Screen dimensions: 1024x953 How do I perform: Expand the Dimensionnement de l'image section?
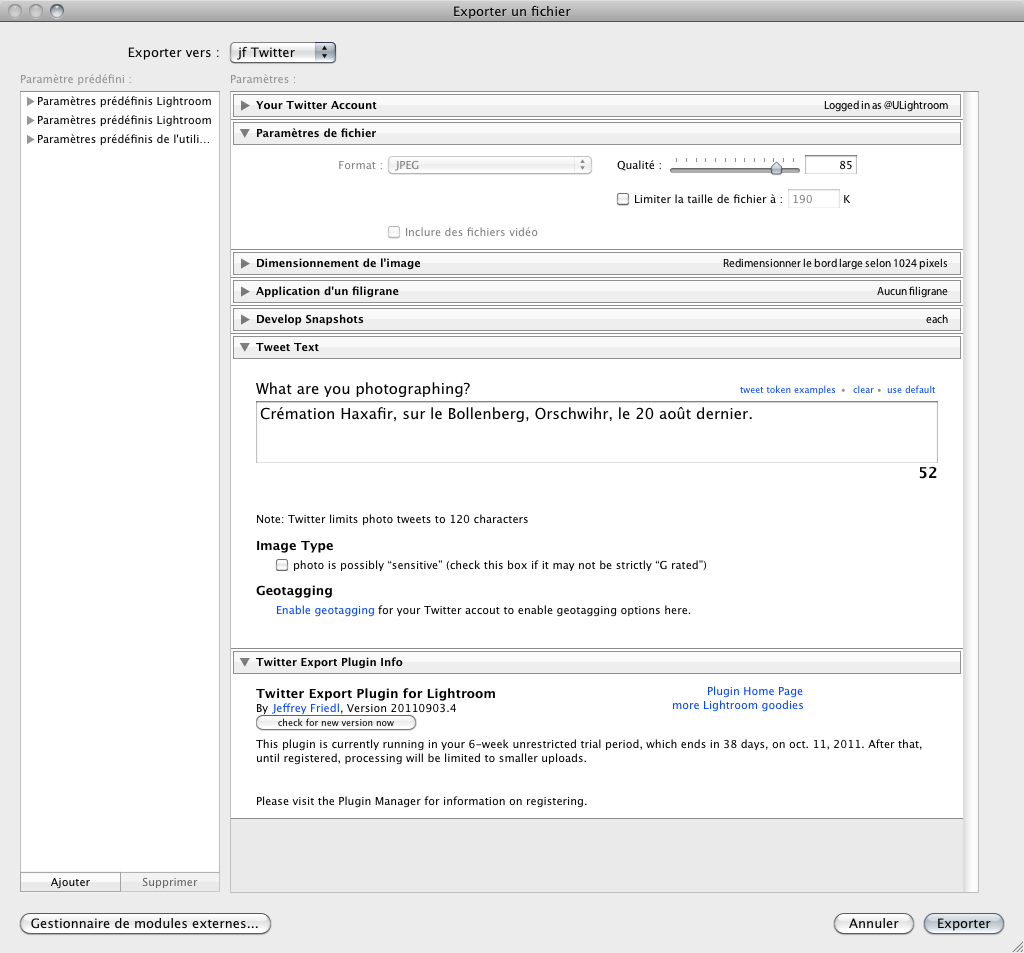[x=245, y=263]
